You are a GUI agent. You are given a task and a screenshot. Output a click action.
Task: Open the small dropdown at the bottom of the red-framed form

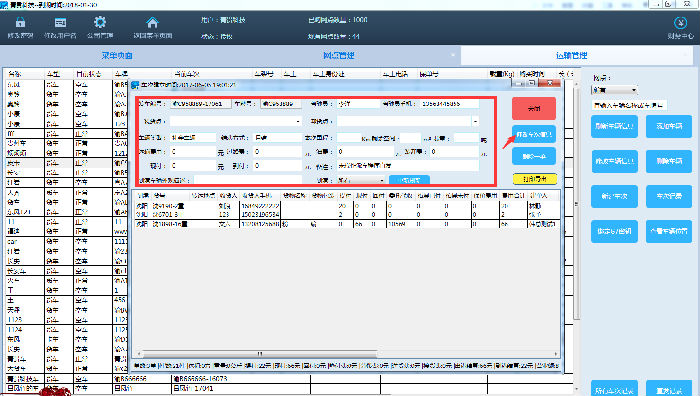(361, 180)
